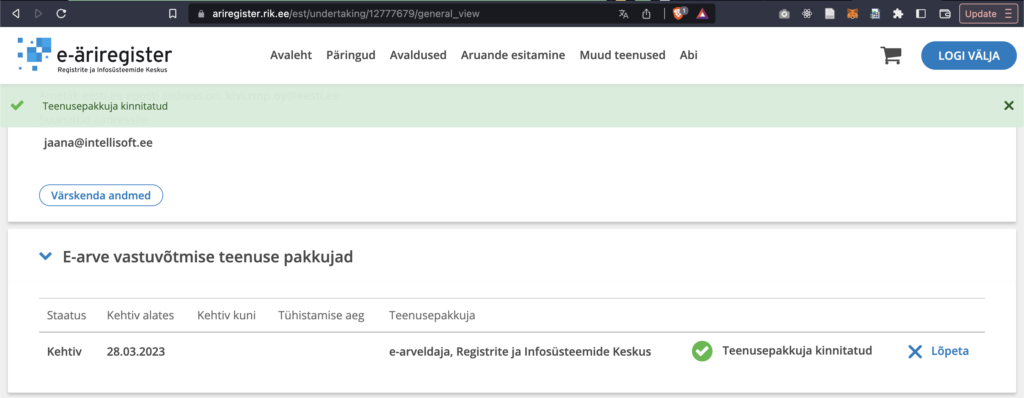Click the blue X icon beside Lõpeta
Screen dimensions: 1024x398
[x=915, y=352]
